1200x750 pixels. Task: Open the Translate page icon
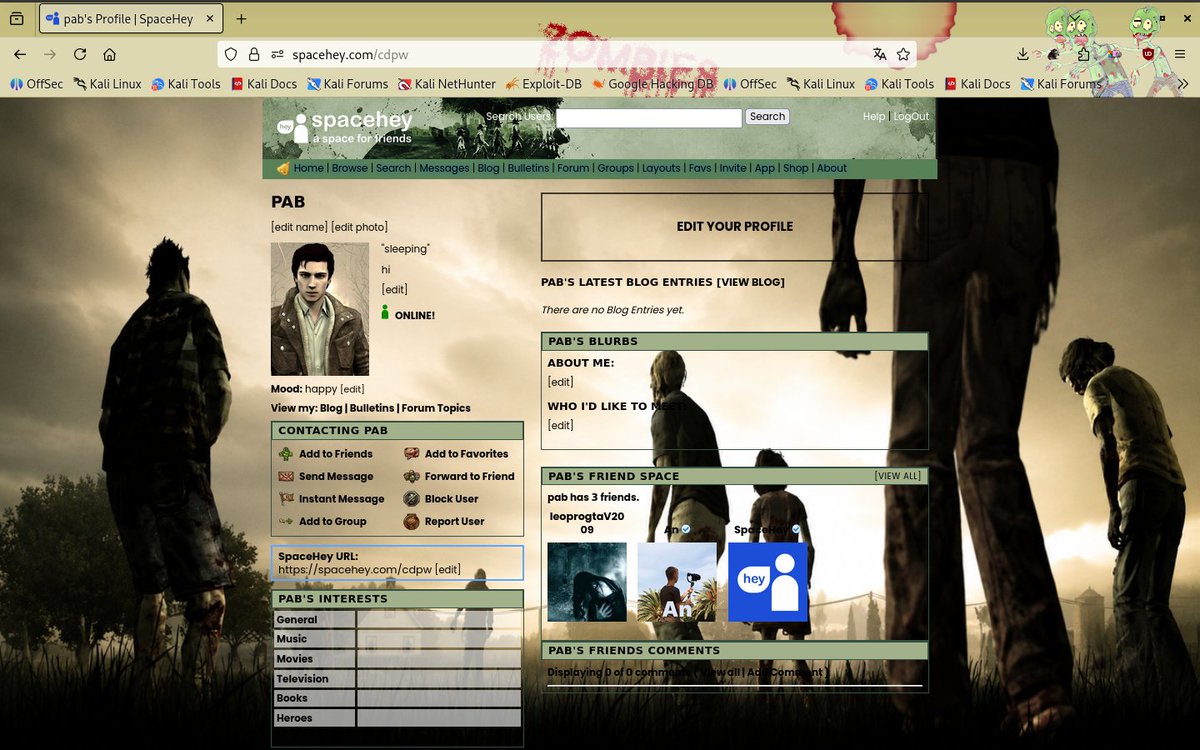[879, 54]
